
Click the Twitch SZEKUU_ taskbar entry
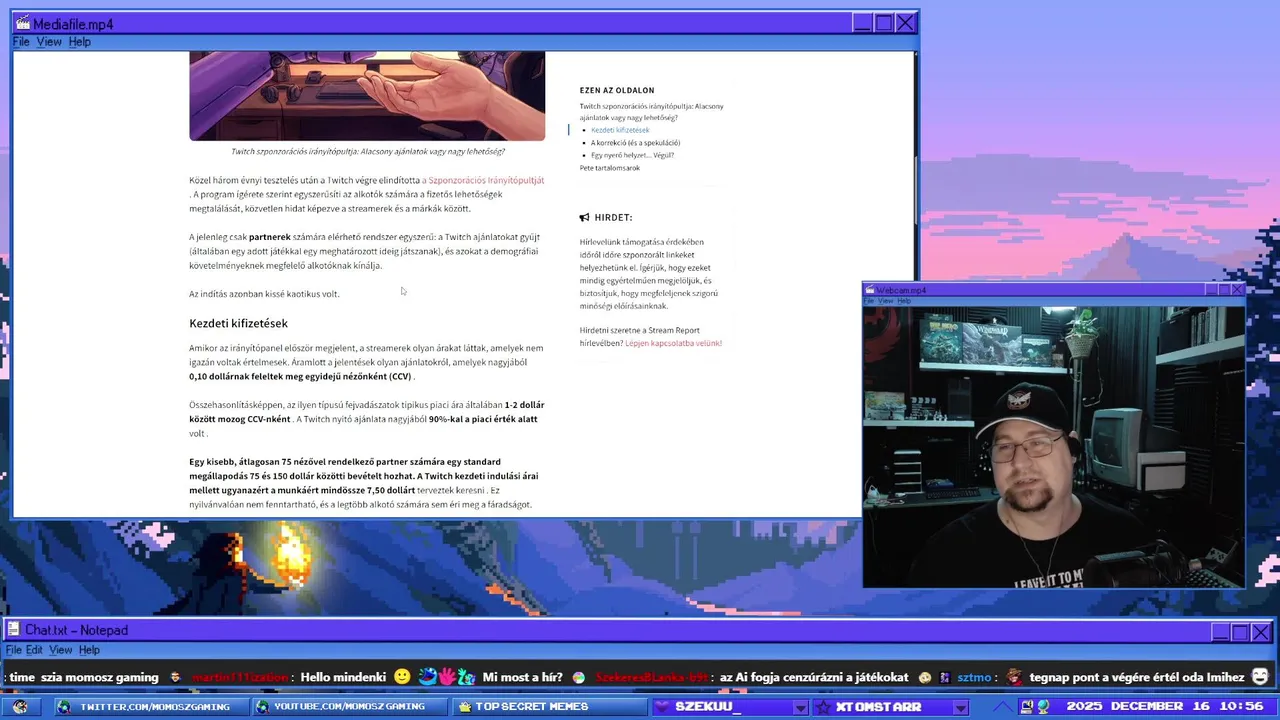coord(730,707)
